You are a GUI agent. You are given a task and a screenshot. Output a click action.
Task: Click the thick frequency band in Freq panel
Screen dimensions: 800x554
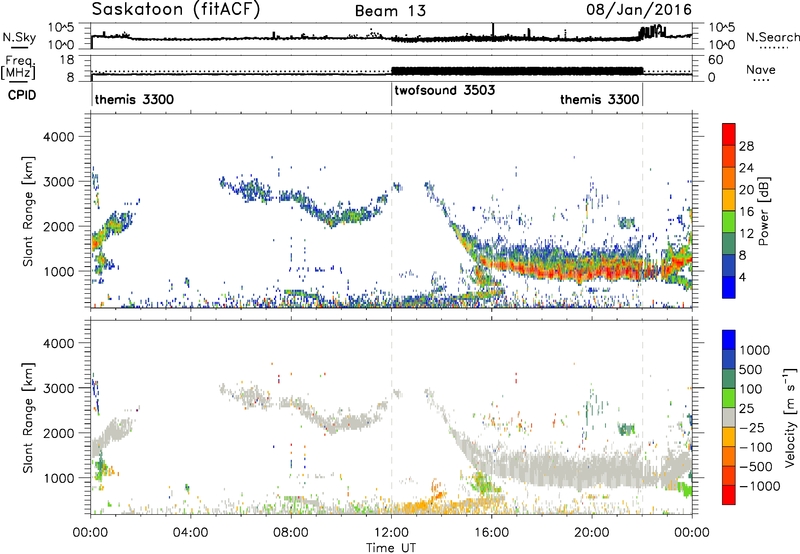tap(517, 71)
